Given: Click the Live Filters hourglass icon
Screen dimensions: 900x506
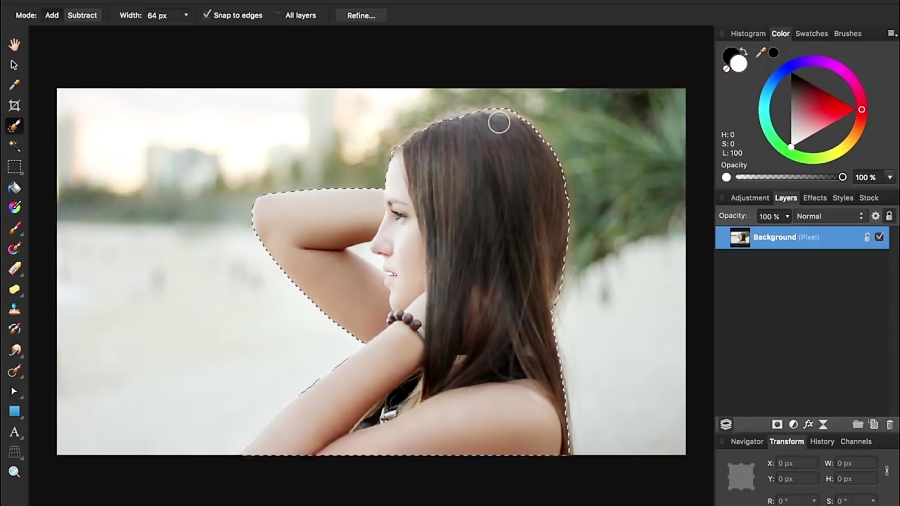Looking at the screenshot, I should coord(823,425).
